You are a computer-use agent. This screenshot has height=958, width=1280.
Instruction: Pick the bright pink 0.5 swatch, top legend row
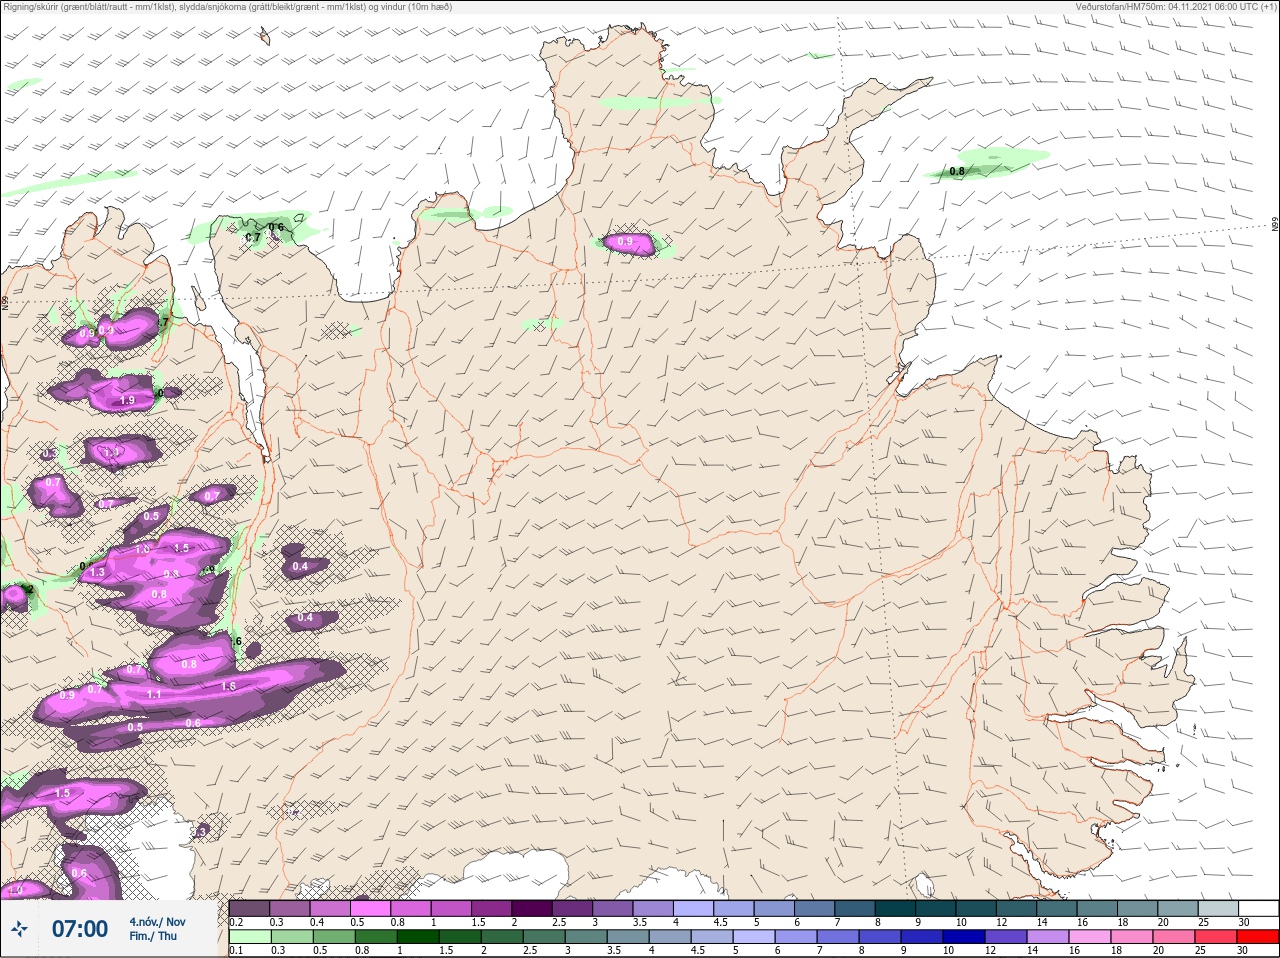pyautogui.click(x=371, y=908)
